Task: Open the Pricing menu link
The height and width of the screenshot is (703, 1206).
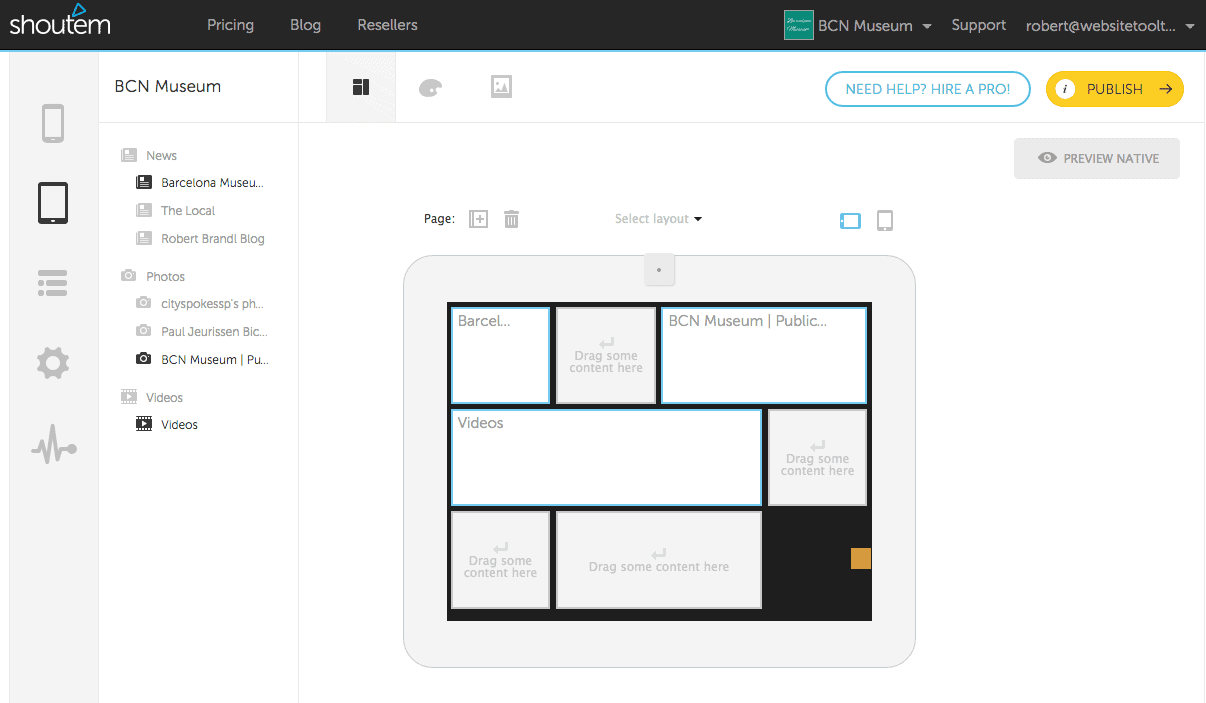Action: pyautogui.click(x=230, y=25)
